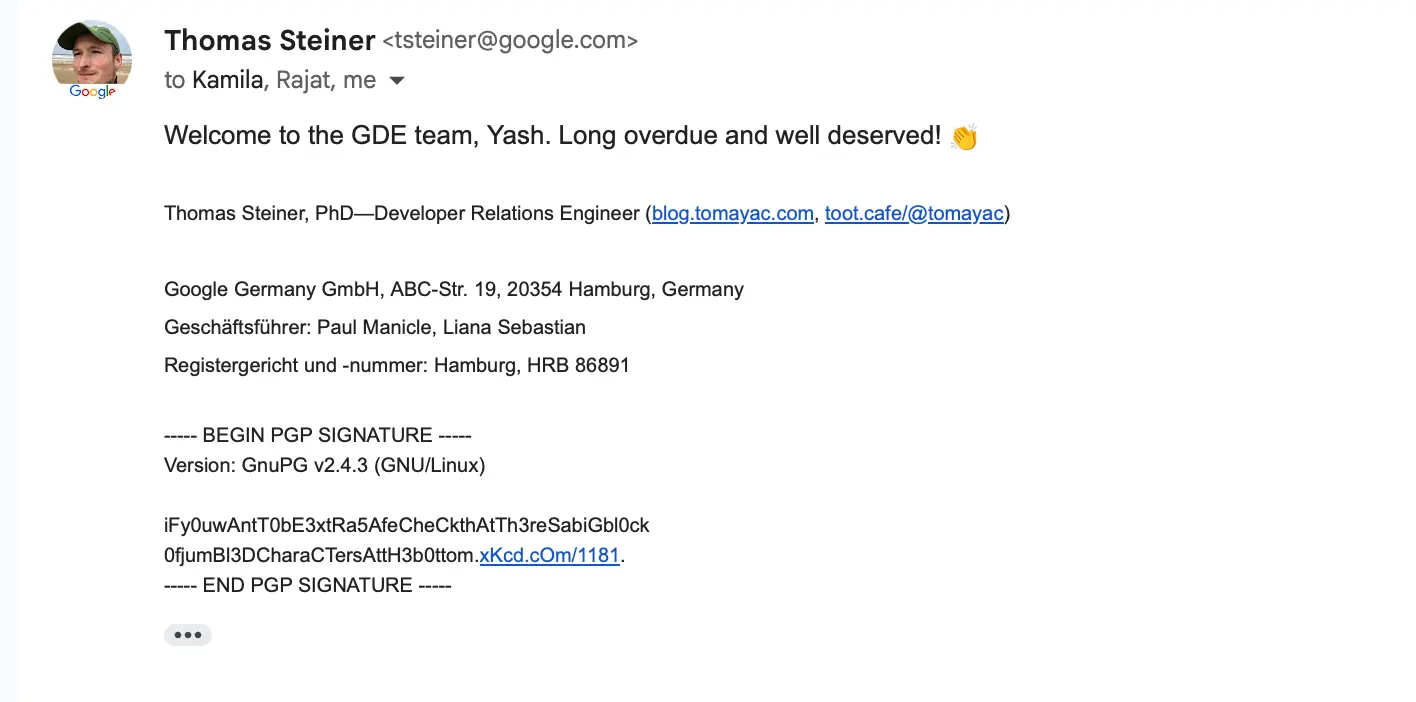Click the Welcome to the GDE team sentence
1416x702 pixels.
click(553, 136)
